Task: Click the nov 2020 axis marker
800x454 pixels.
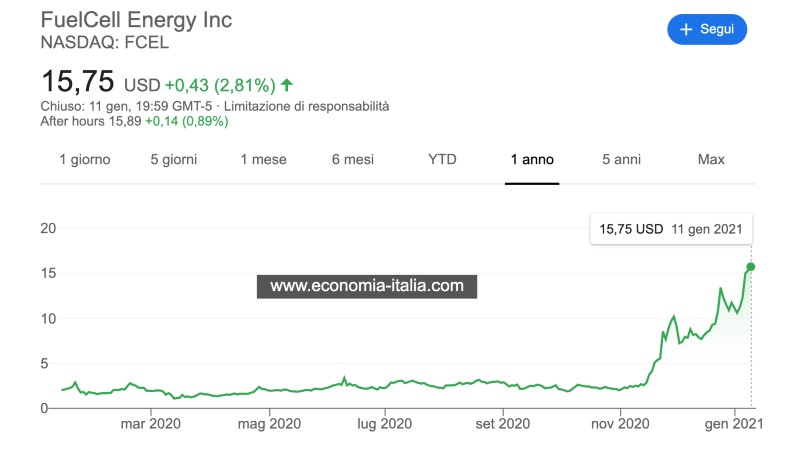Action: [x=620, y=423]
